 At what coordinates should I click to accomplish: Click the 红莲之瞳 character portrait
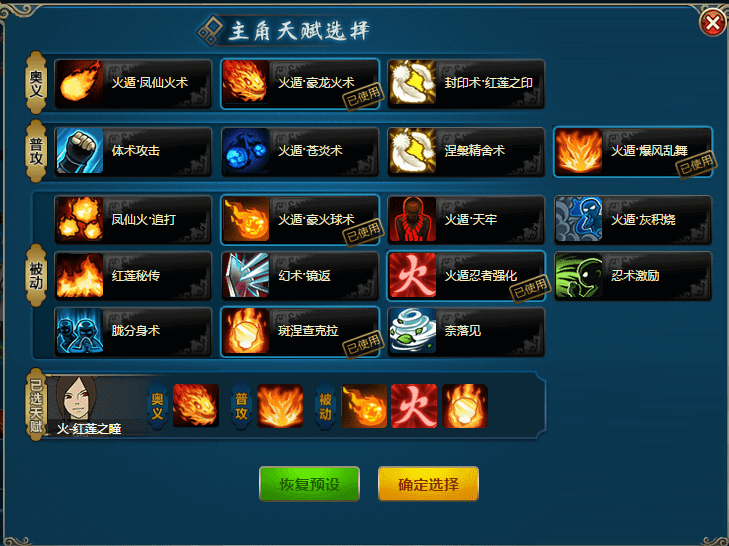pos(77,399)
